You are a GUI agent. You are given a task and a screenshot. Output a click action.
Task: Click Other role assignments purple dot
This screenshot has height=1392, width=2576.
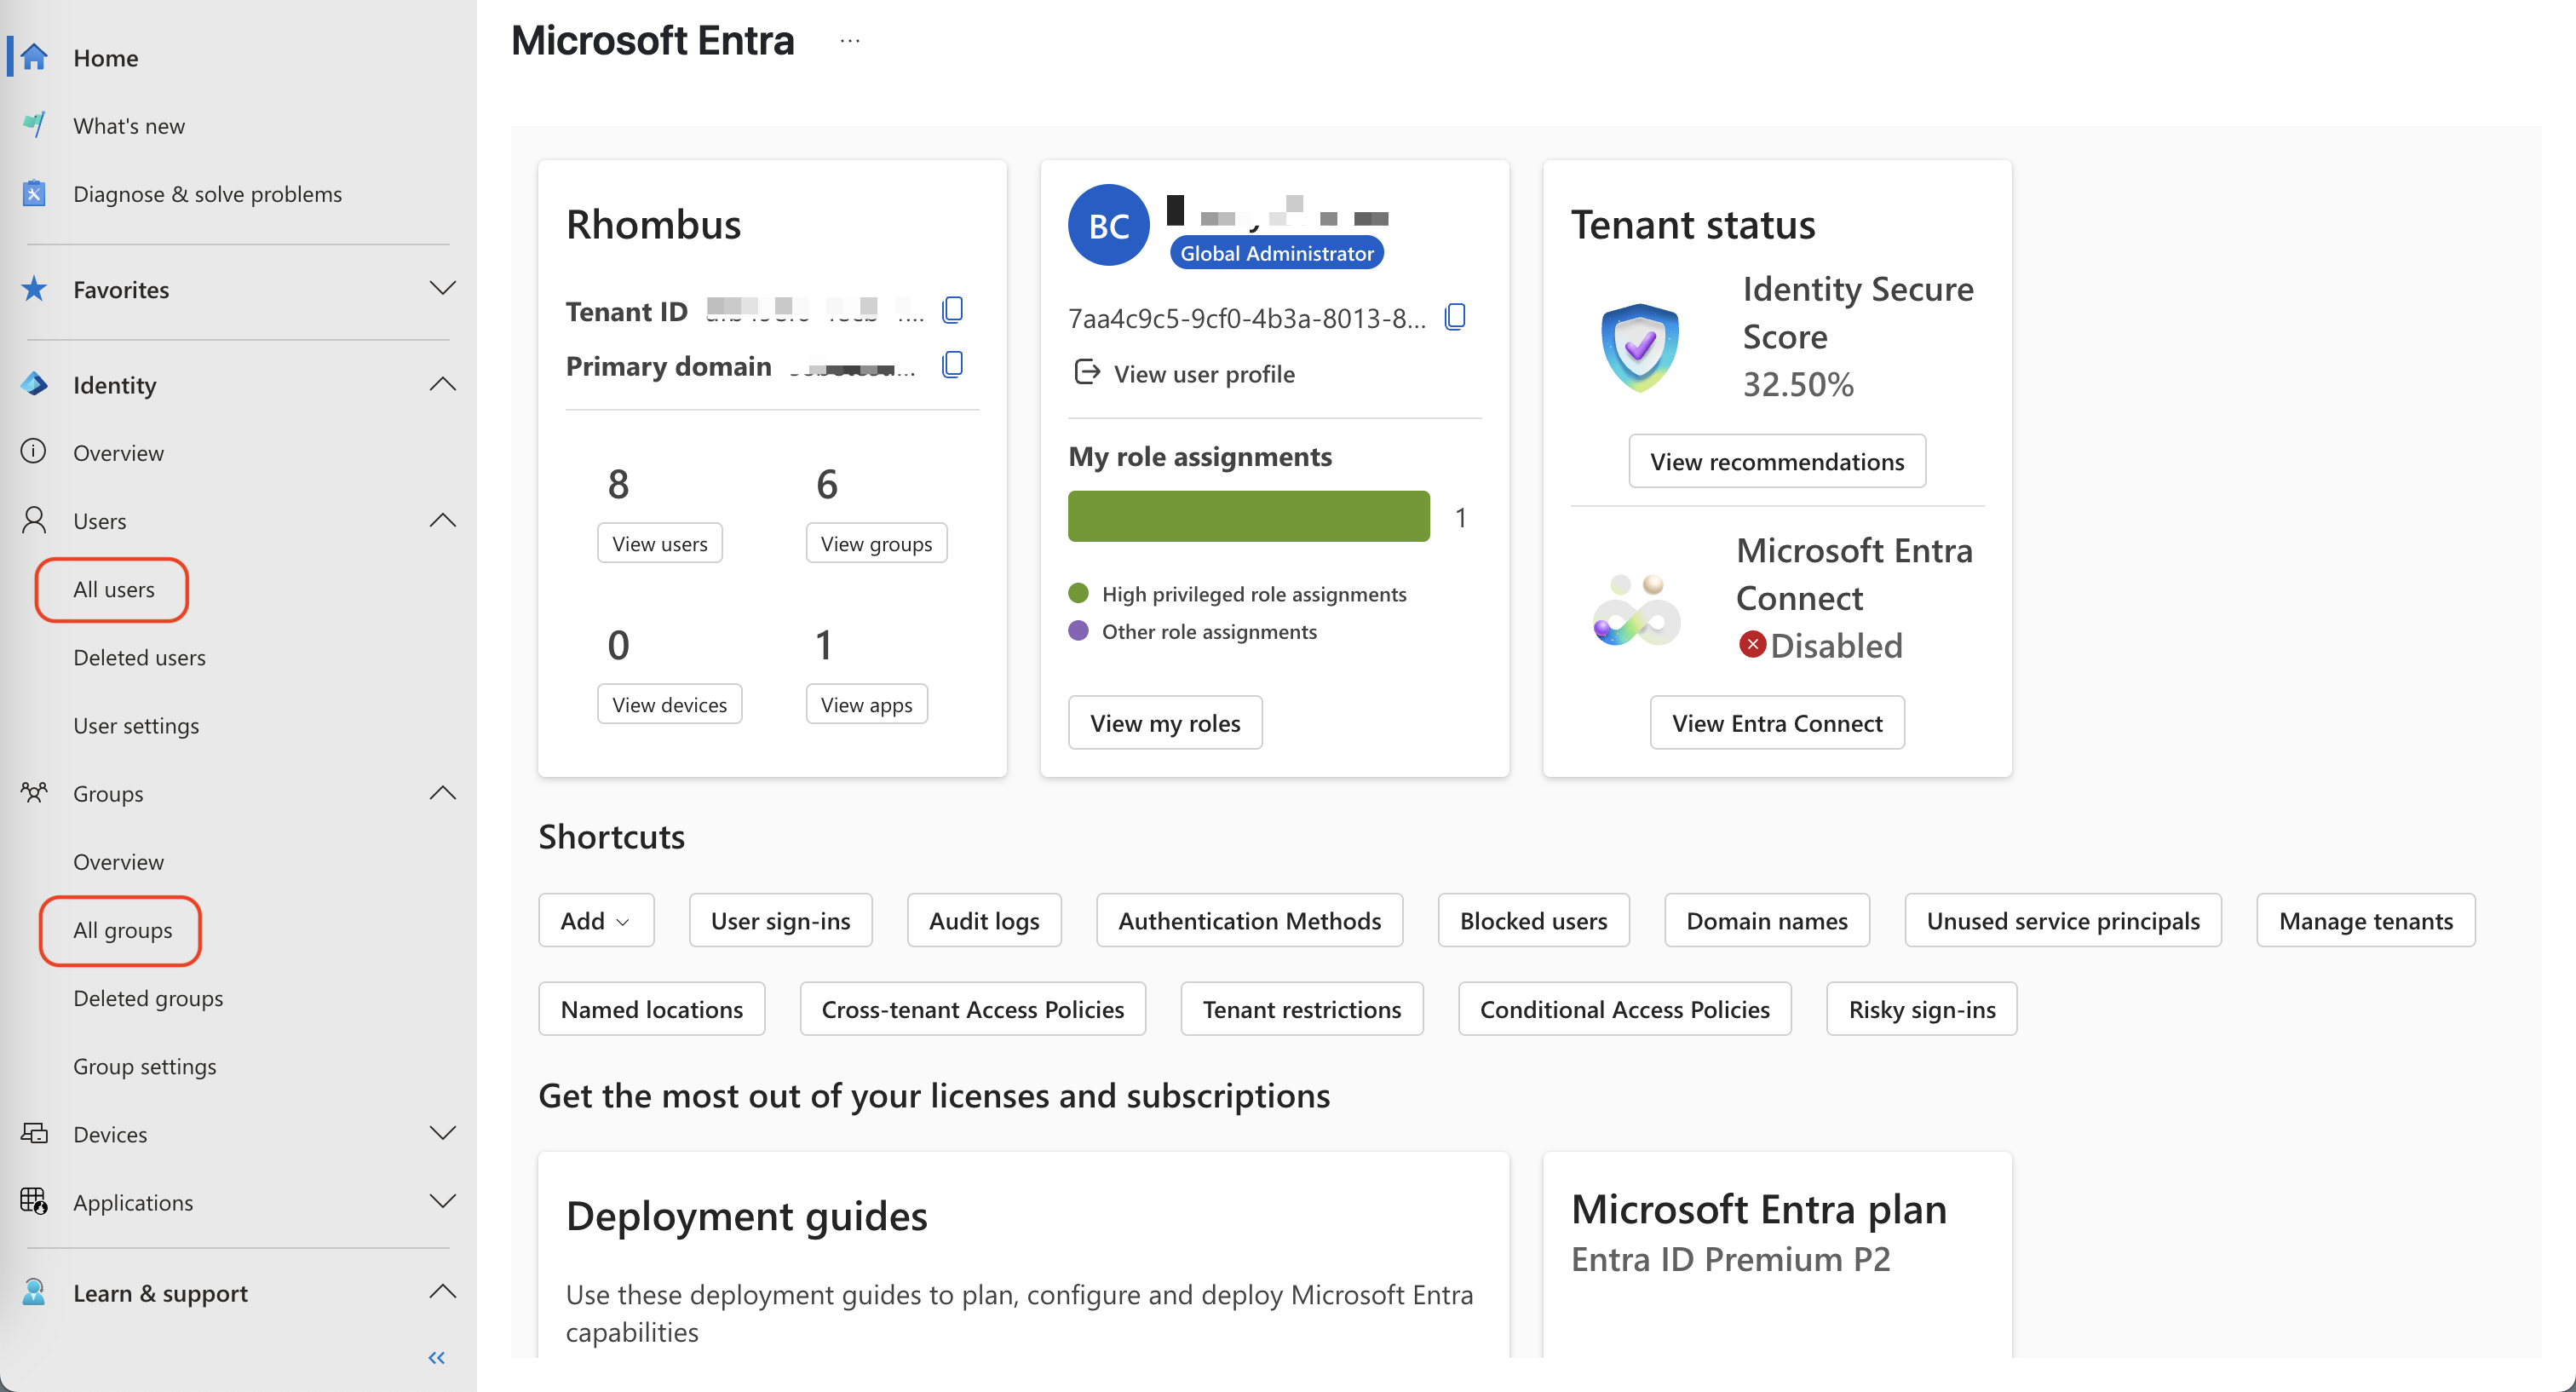(x=1078, y=630)
